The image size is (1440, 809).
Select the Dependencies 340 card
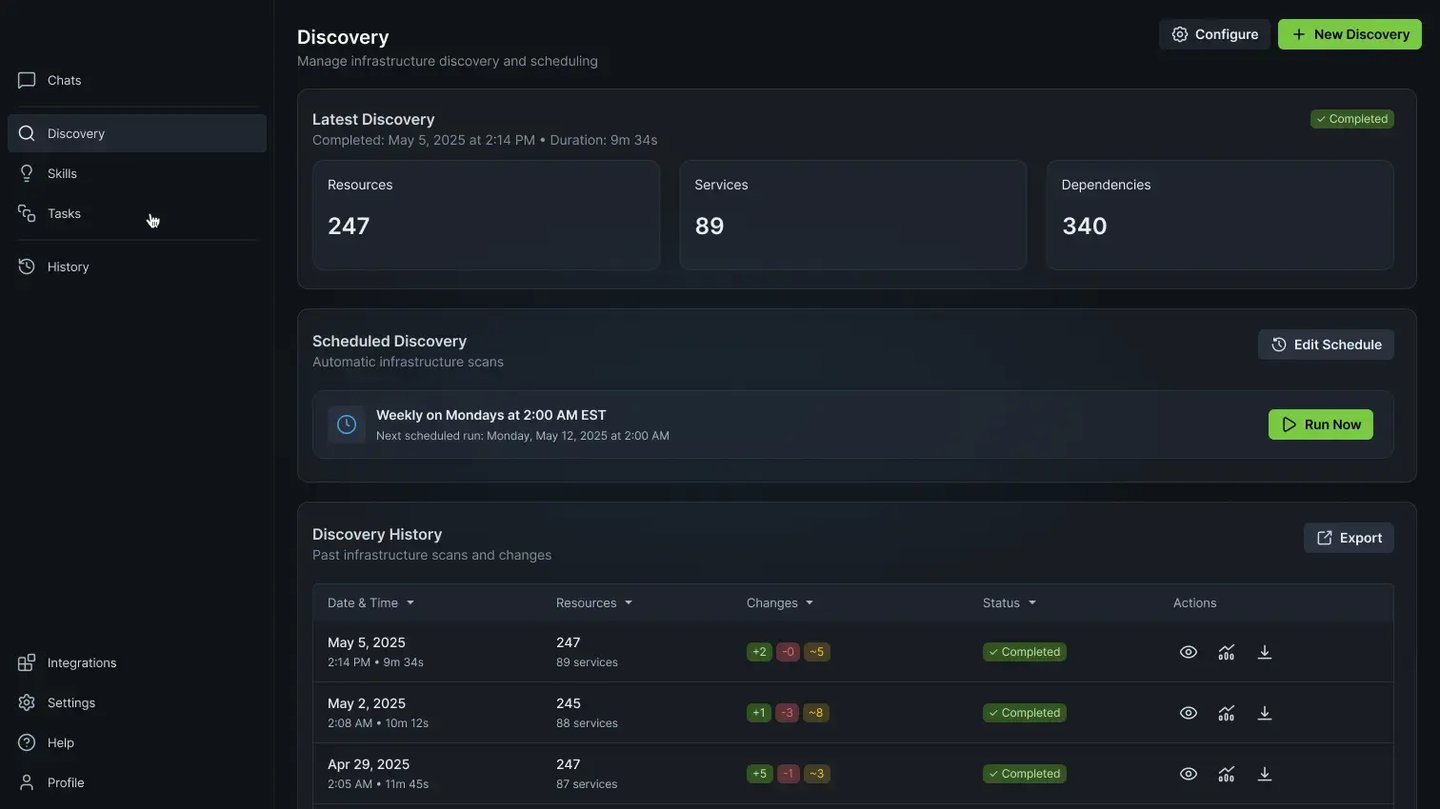coord(1219,215)
